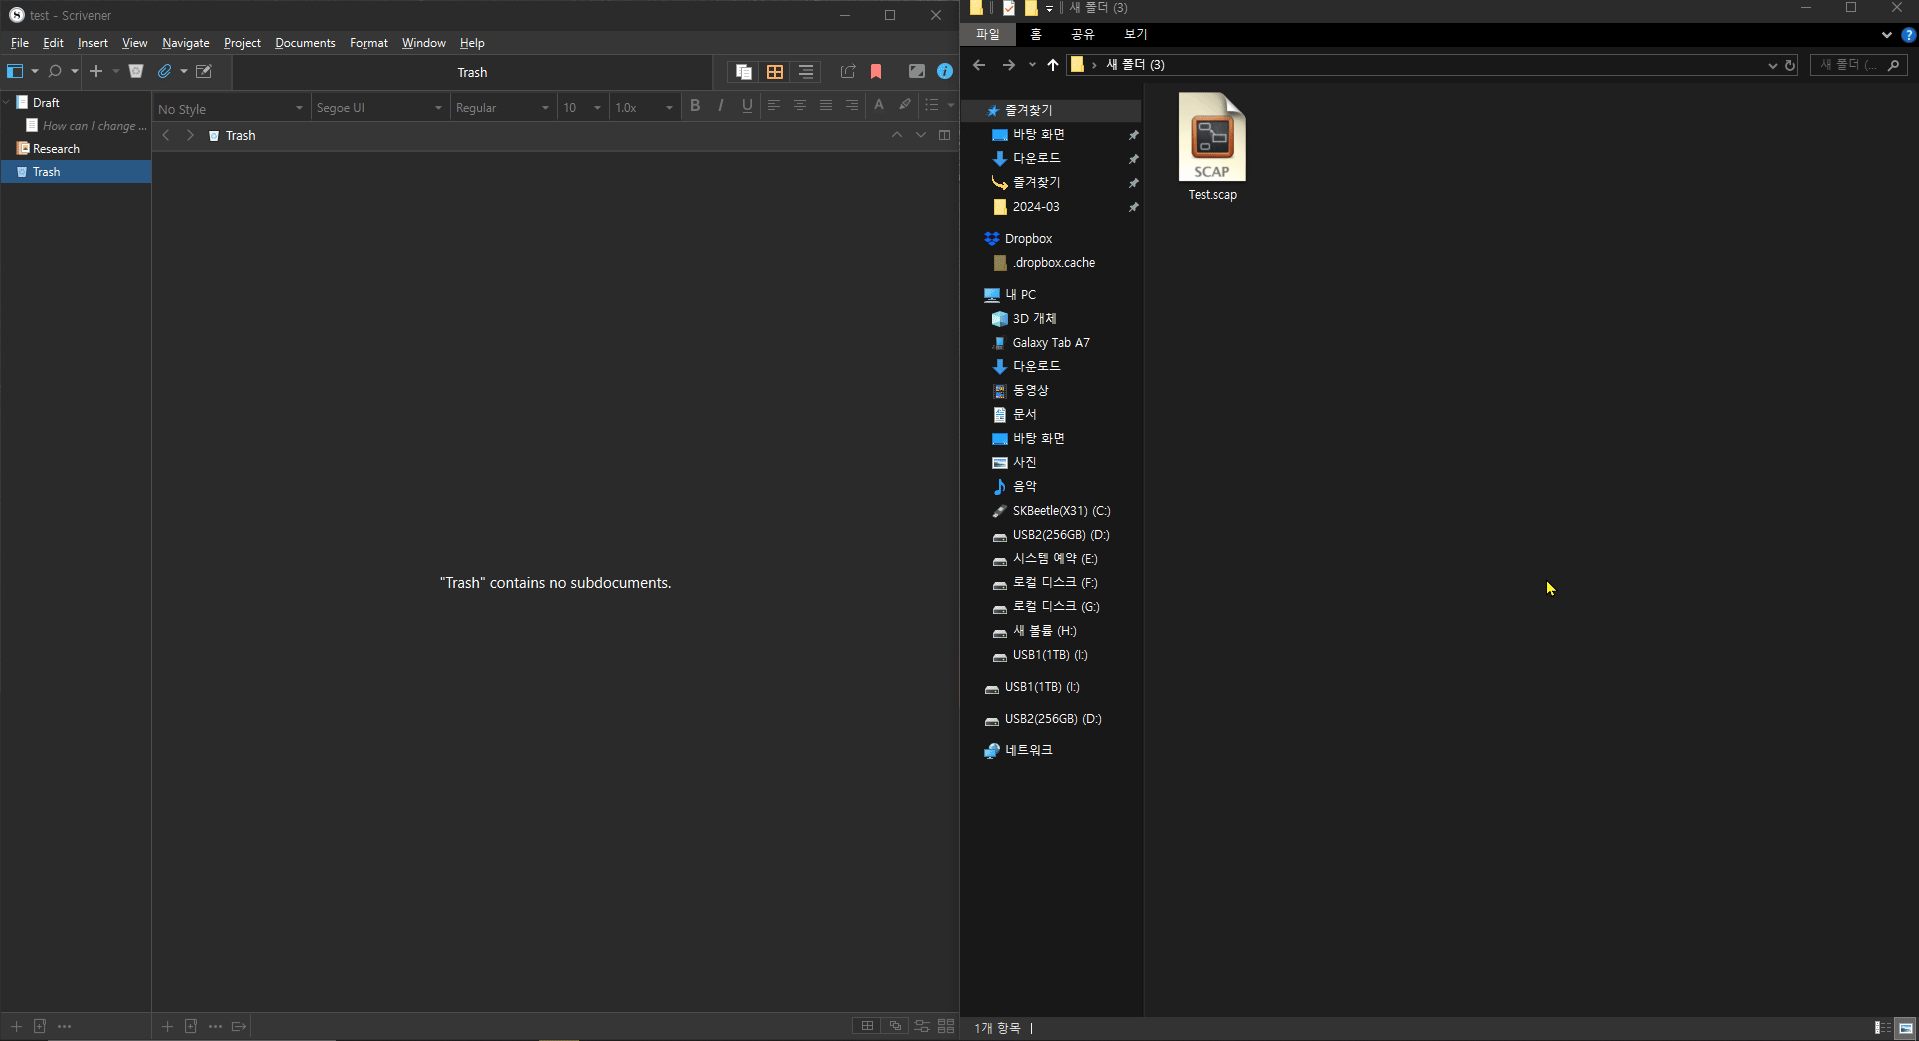Open the Inspector with the blue info icon
The image size is (1919, 1041).
tap(944, 72)
